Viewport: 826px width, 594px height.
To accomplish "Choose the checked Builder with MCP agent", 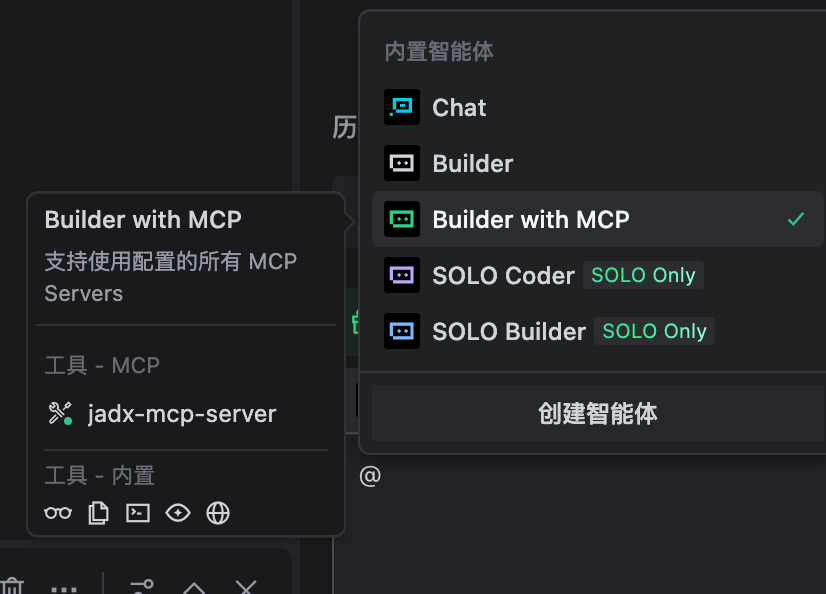I will point(530,220).
